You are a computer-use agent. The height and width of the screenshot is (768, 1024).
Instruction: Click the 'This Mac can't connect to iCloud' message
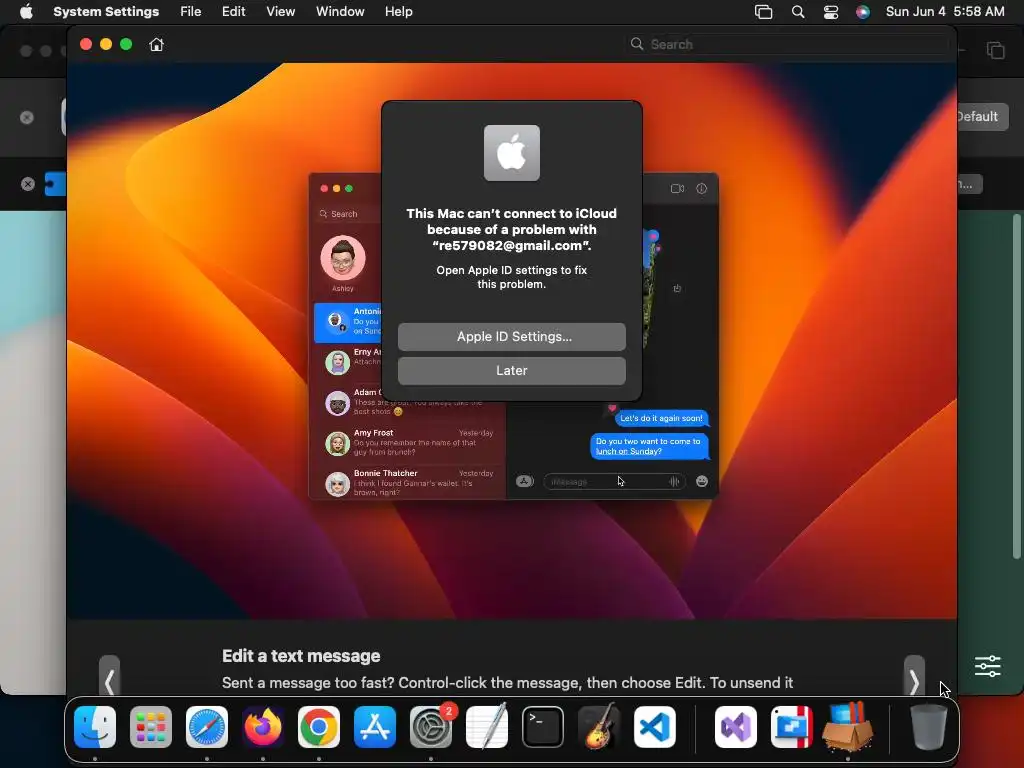point(511,230)
